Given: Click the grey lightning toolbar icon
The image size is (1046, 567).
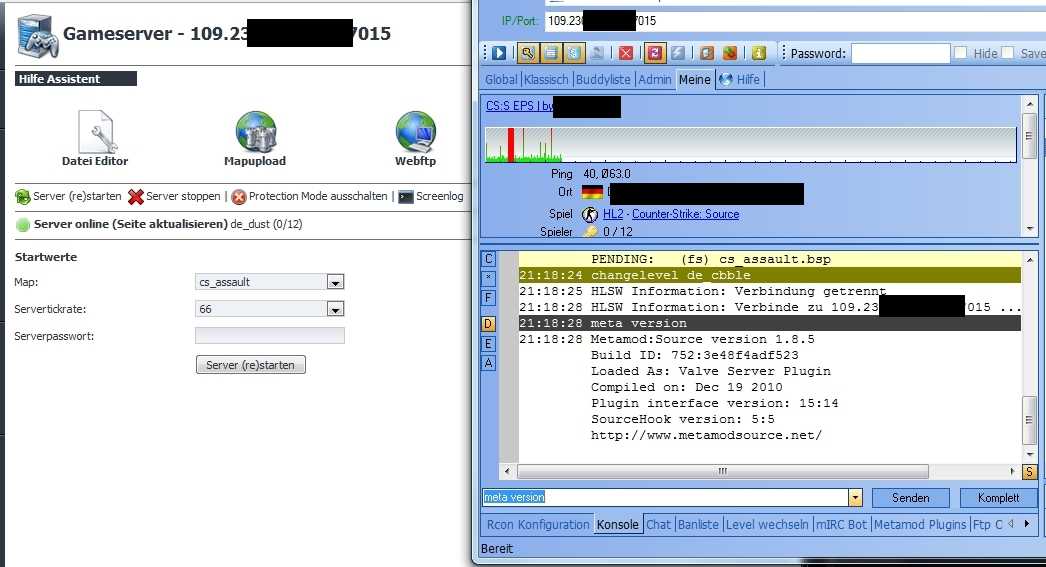Looking at the screenshot, I should (677, 53).
